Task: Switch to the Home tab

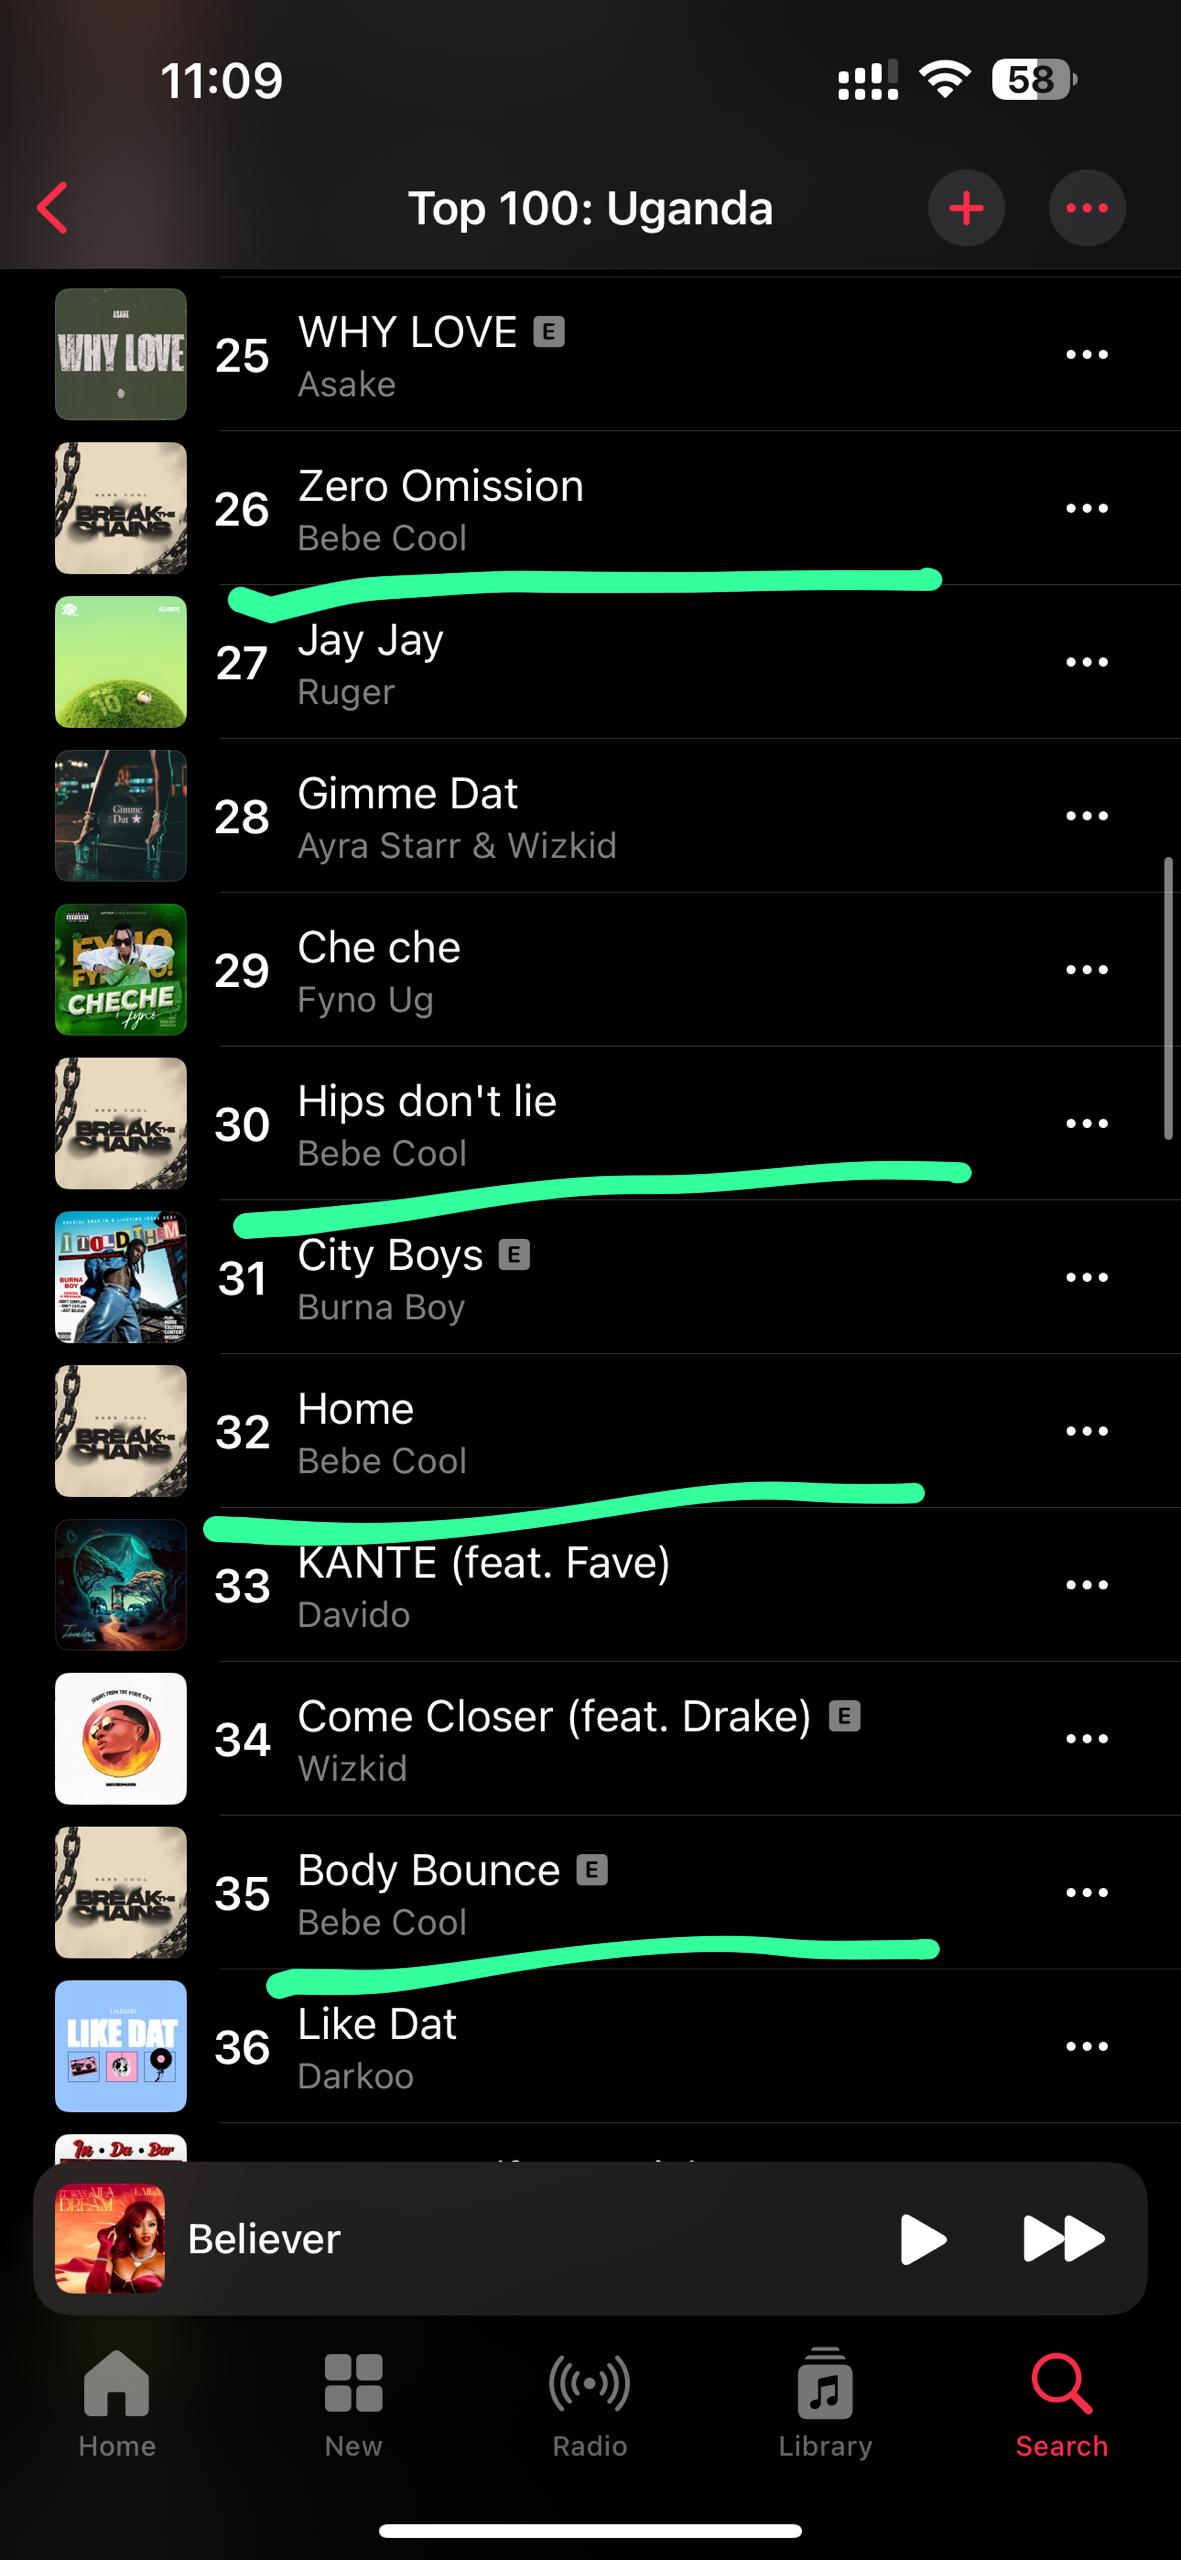Action: click(x=117, y=2404)
